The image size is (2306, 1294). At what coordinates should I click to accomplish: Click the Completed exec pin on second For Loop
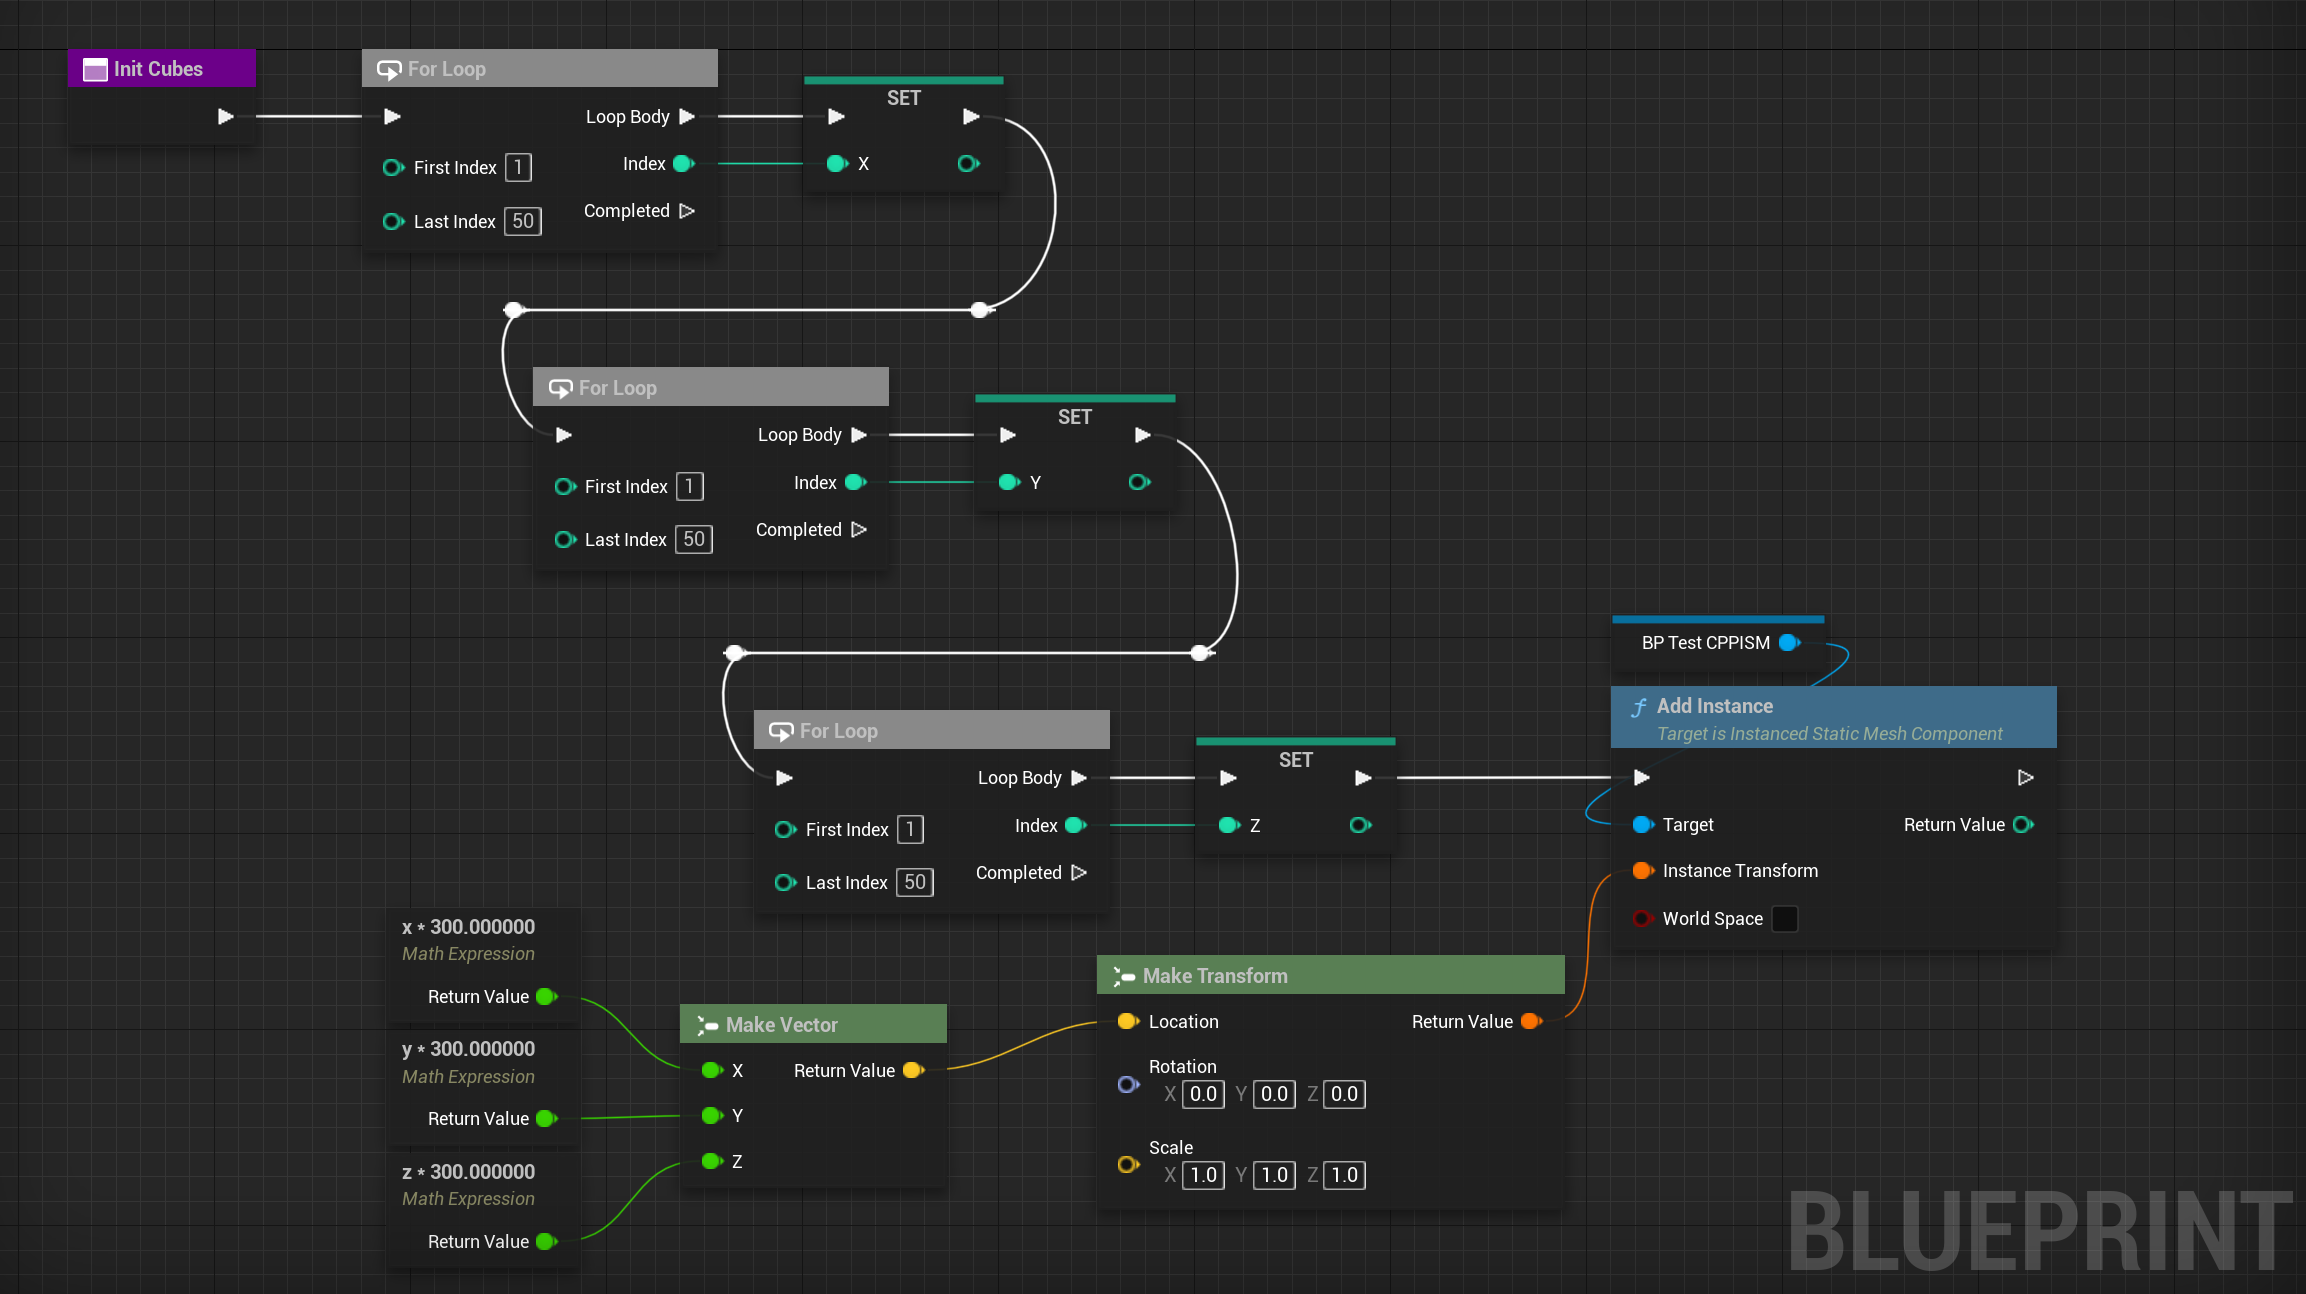pyautogui.click(x=858, y=530)
